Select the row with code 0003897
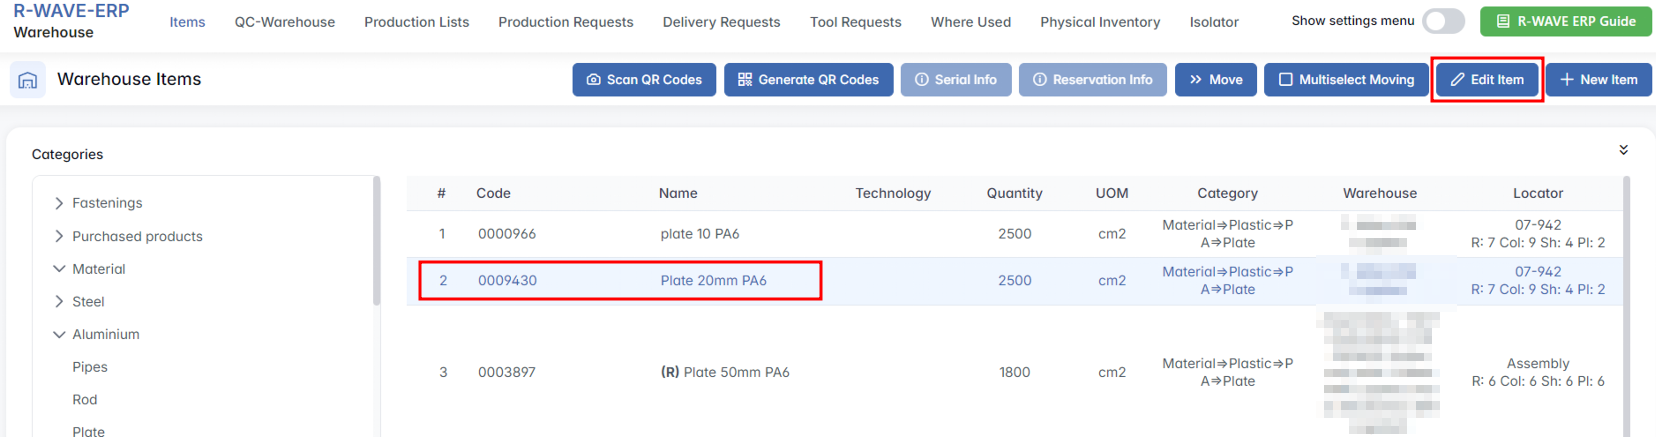1656x437 pixels. click(507, 372)
